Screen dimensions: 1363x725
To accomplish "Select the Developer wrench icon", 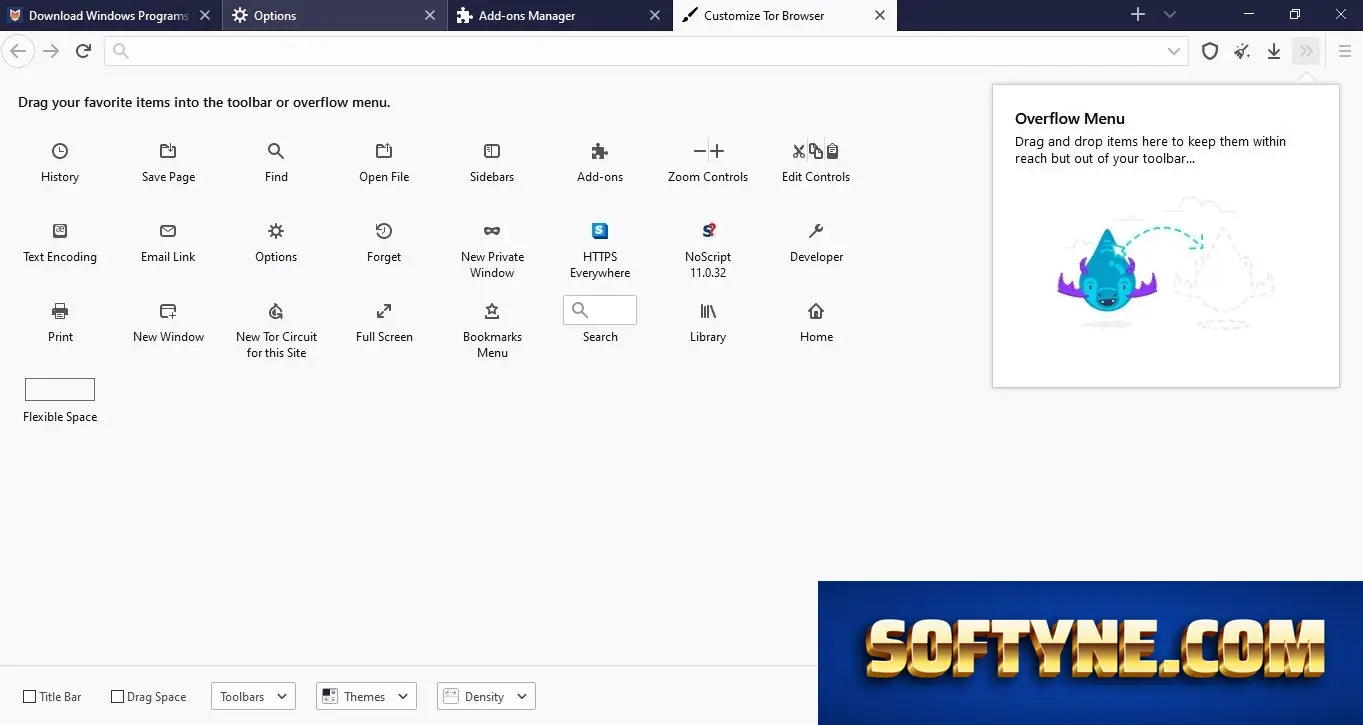I will click(816, 231).
